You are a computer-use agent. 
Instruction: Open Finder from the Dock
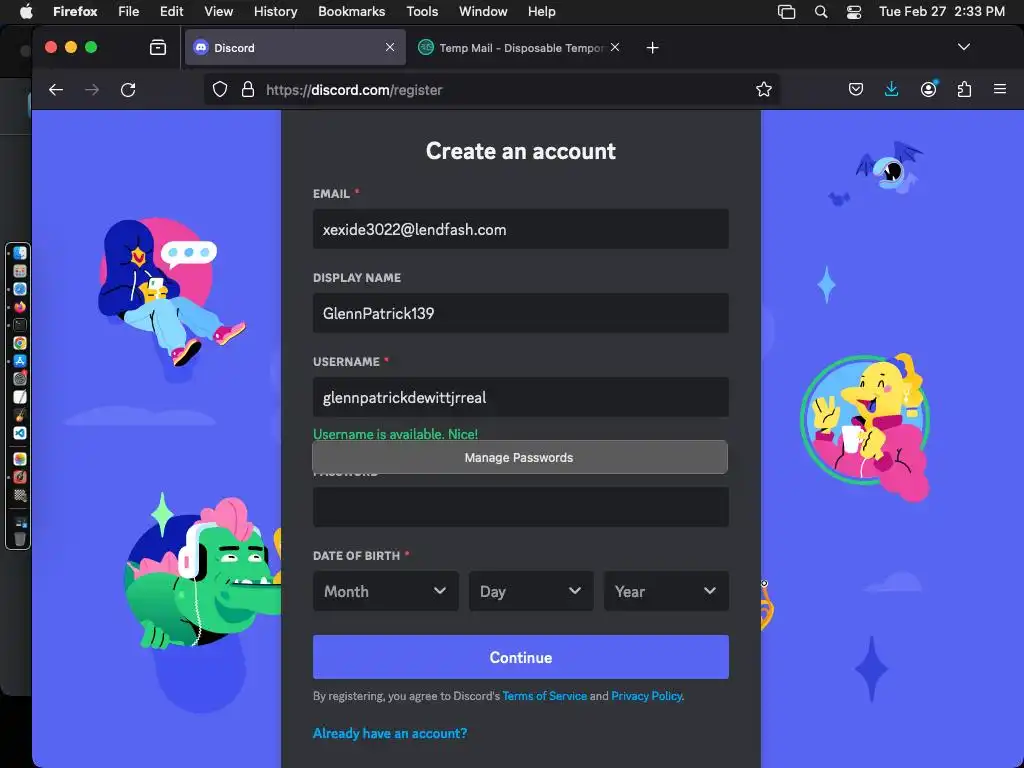[x=20, y=253]
